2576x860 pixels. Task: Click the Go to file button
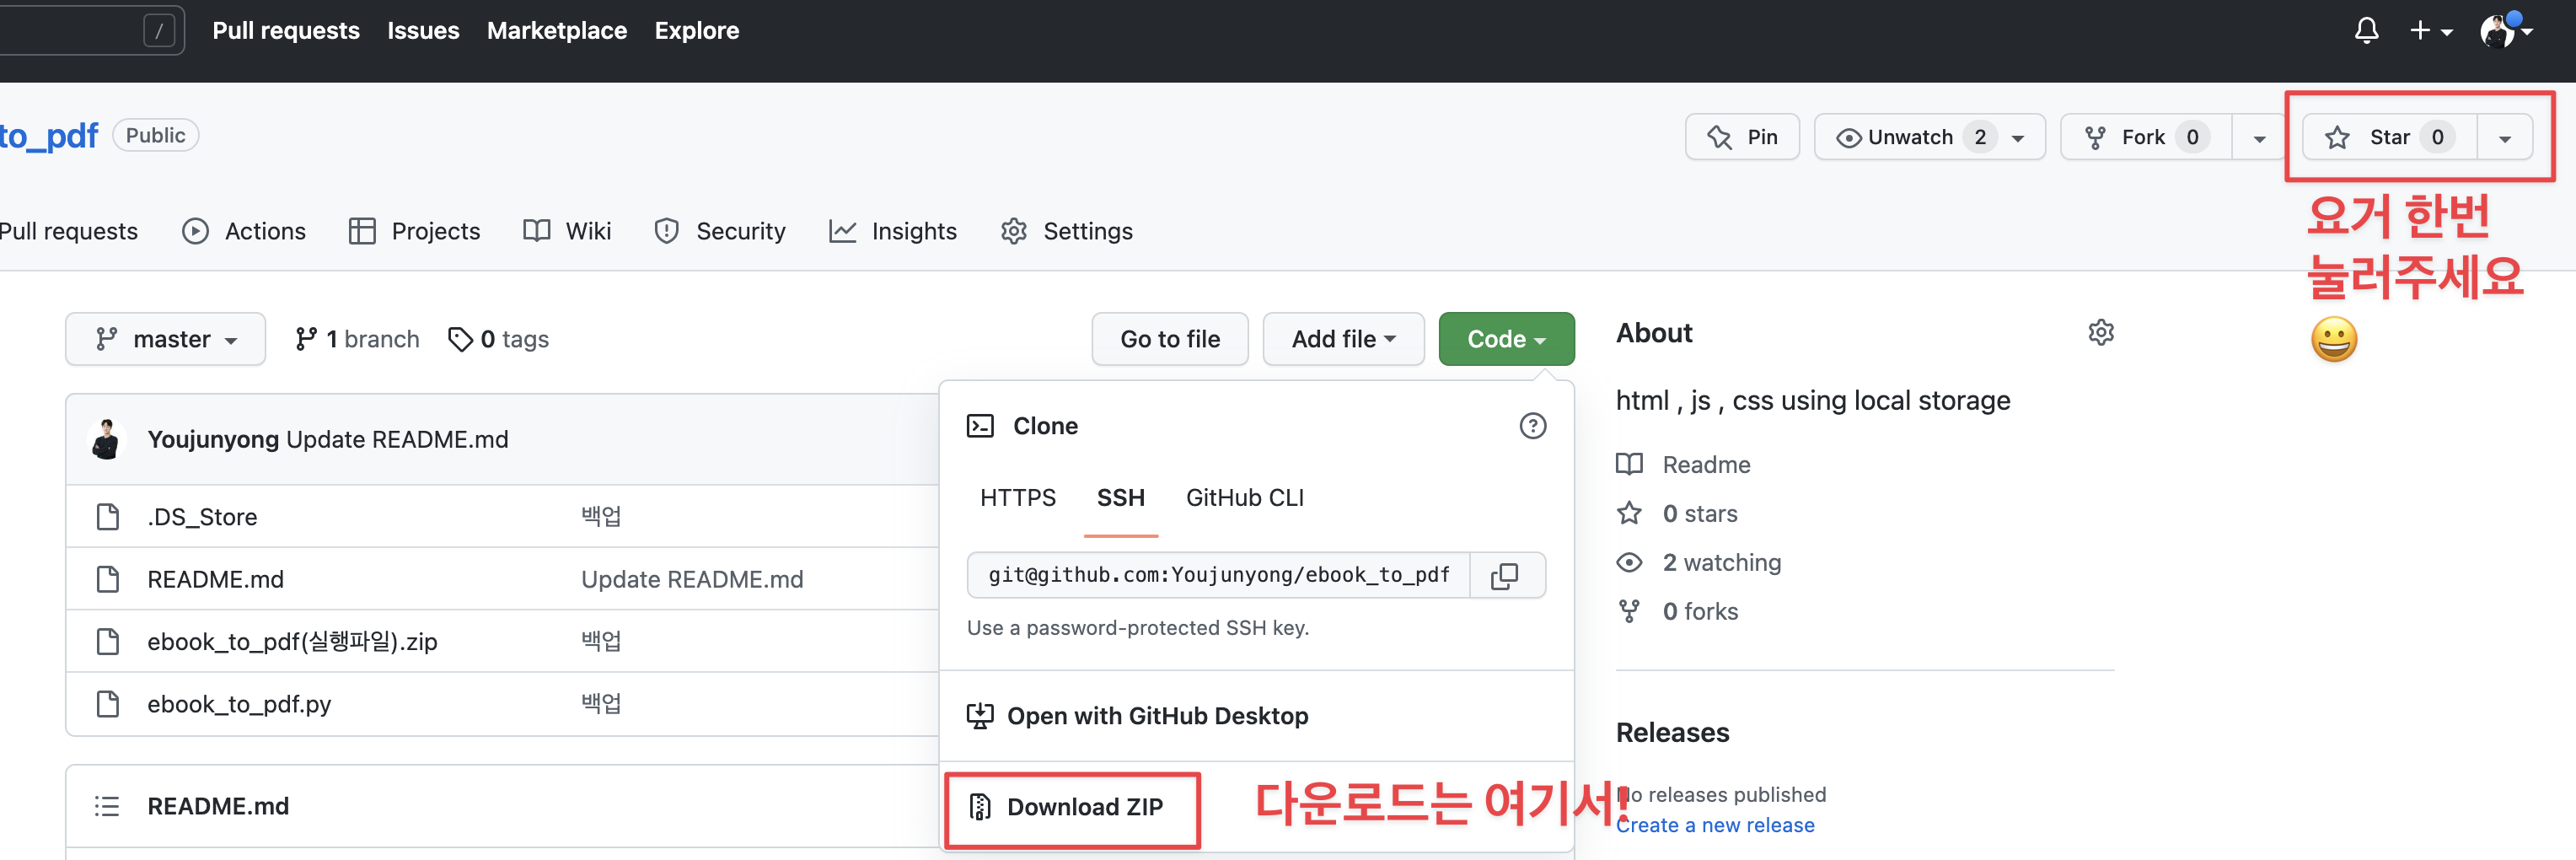[x=1170, y=339]
